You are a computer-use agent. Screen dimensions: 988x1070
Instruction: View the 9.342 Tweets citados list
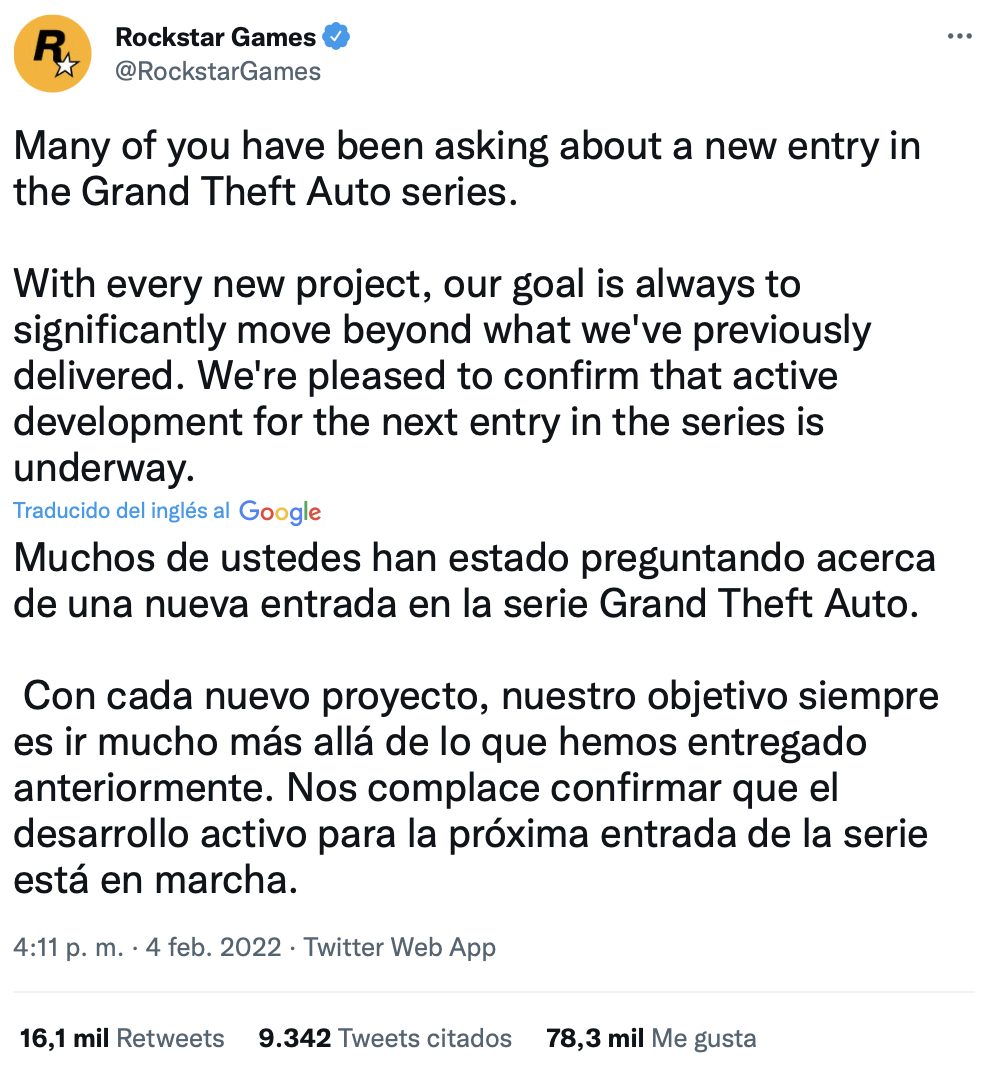385,1038
